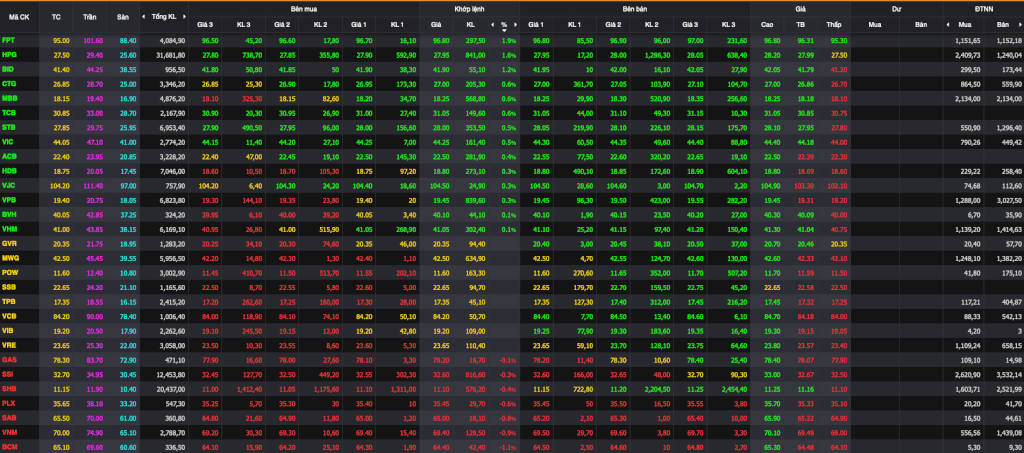Open the TCB stock ticker
Viewport: 1024px width, 453px height.
8,113
